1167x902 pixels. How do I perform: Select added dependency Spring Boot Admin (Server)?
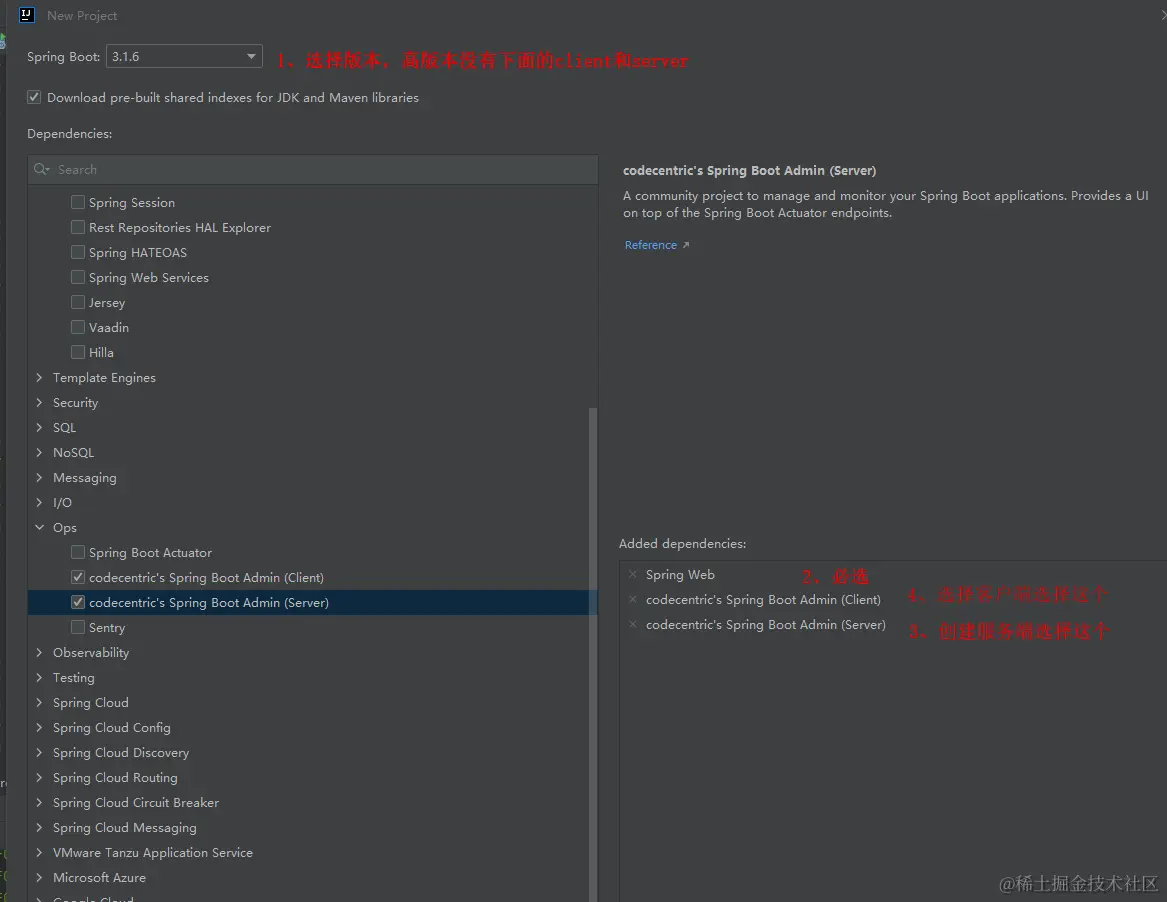point(766,624)
